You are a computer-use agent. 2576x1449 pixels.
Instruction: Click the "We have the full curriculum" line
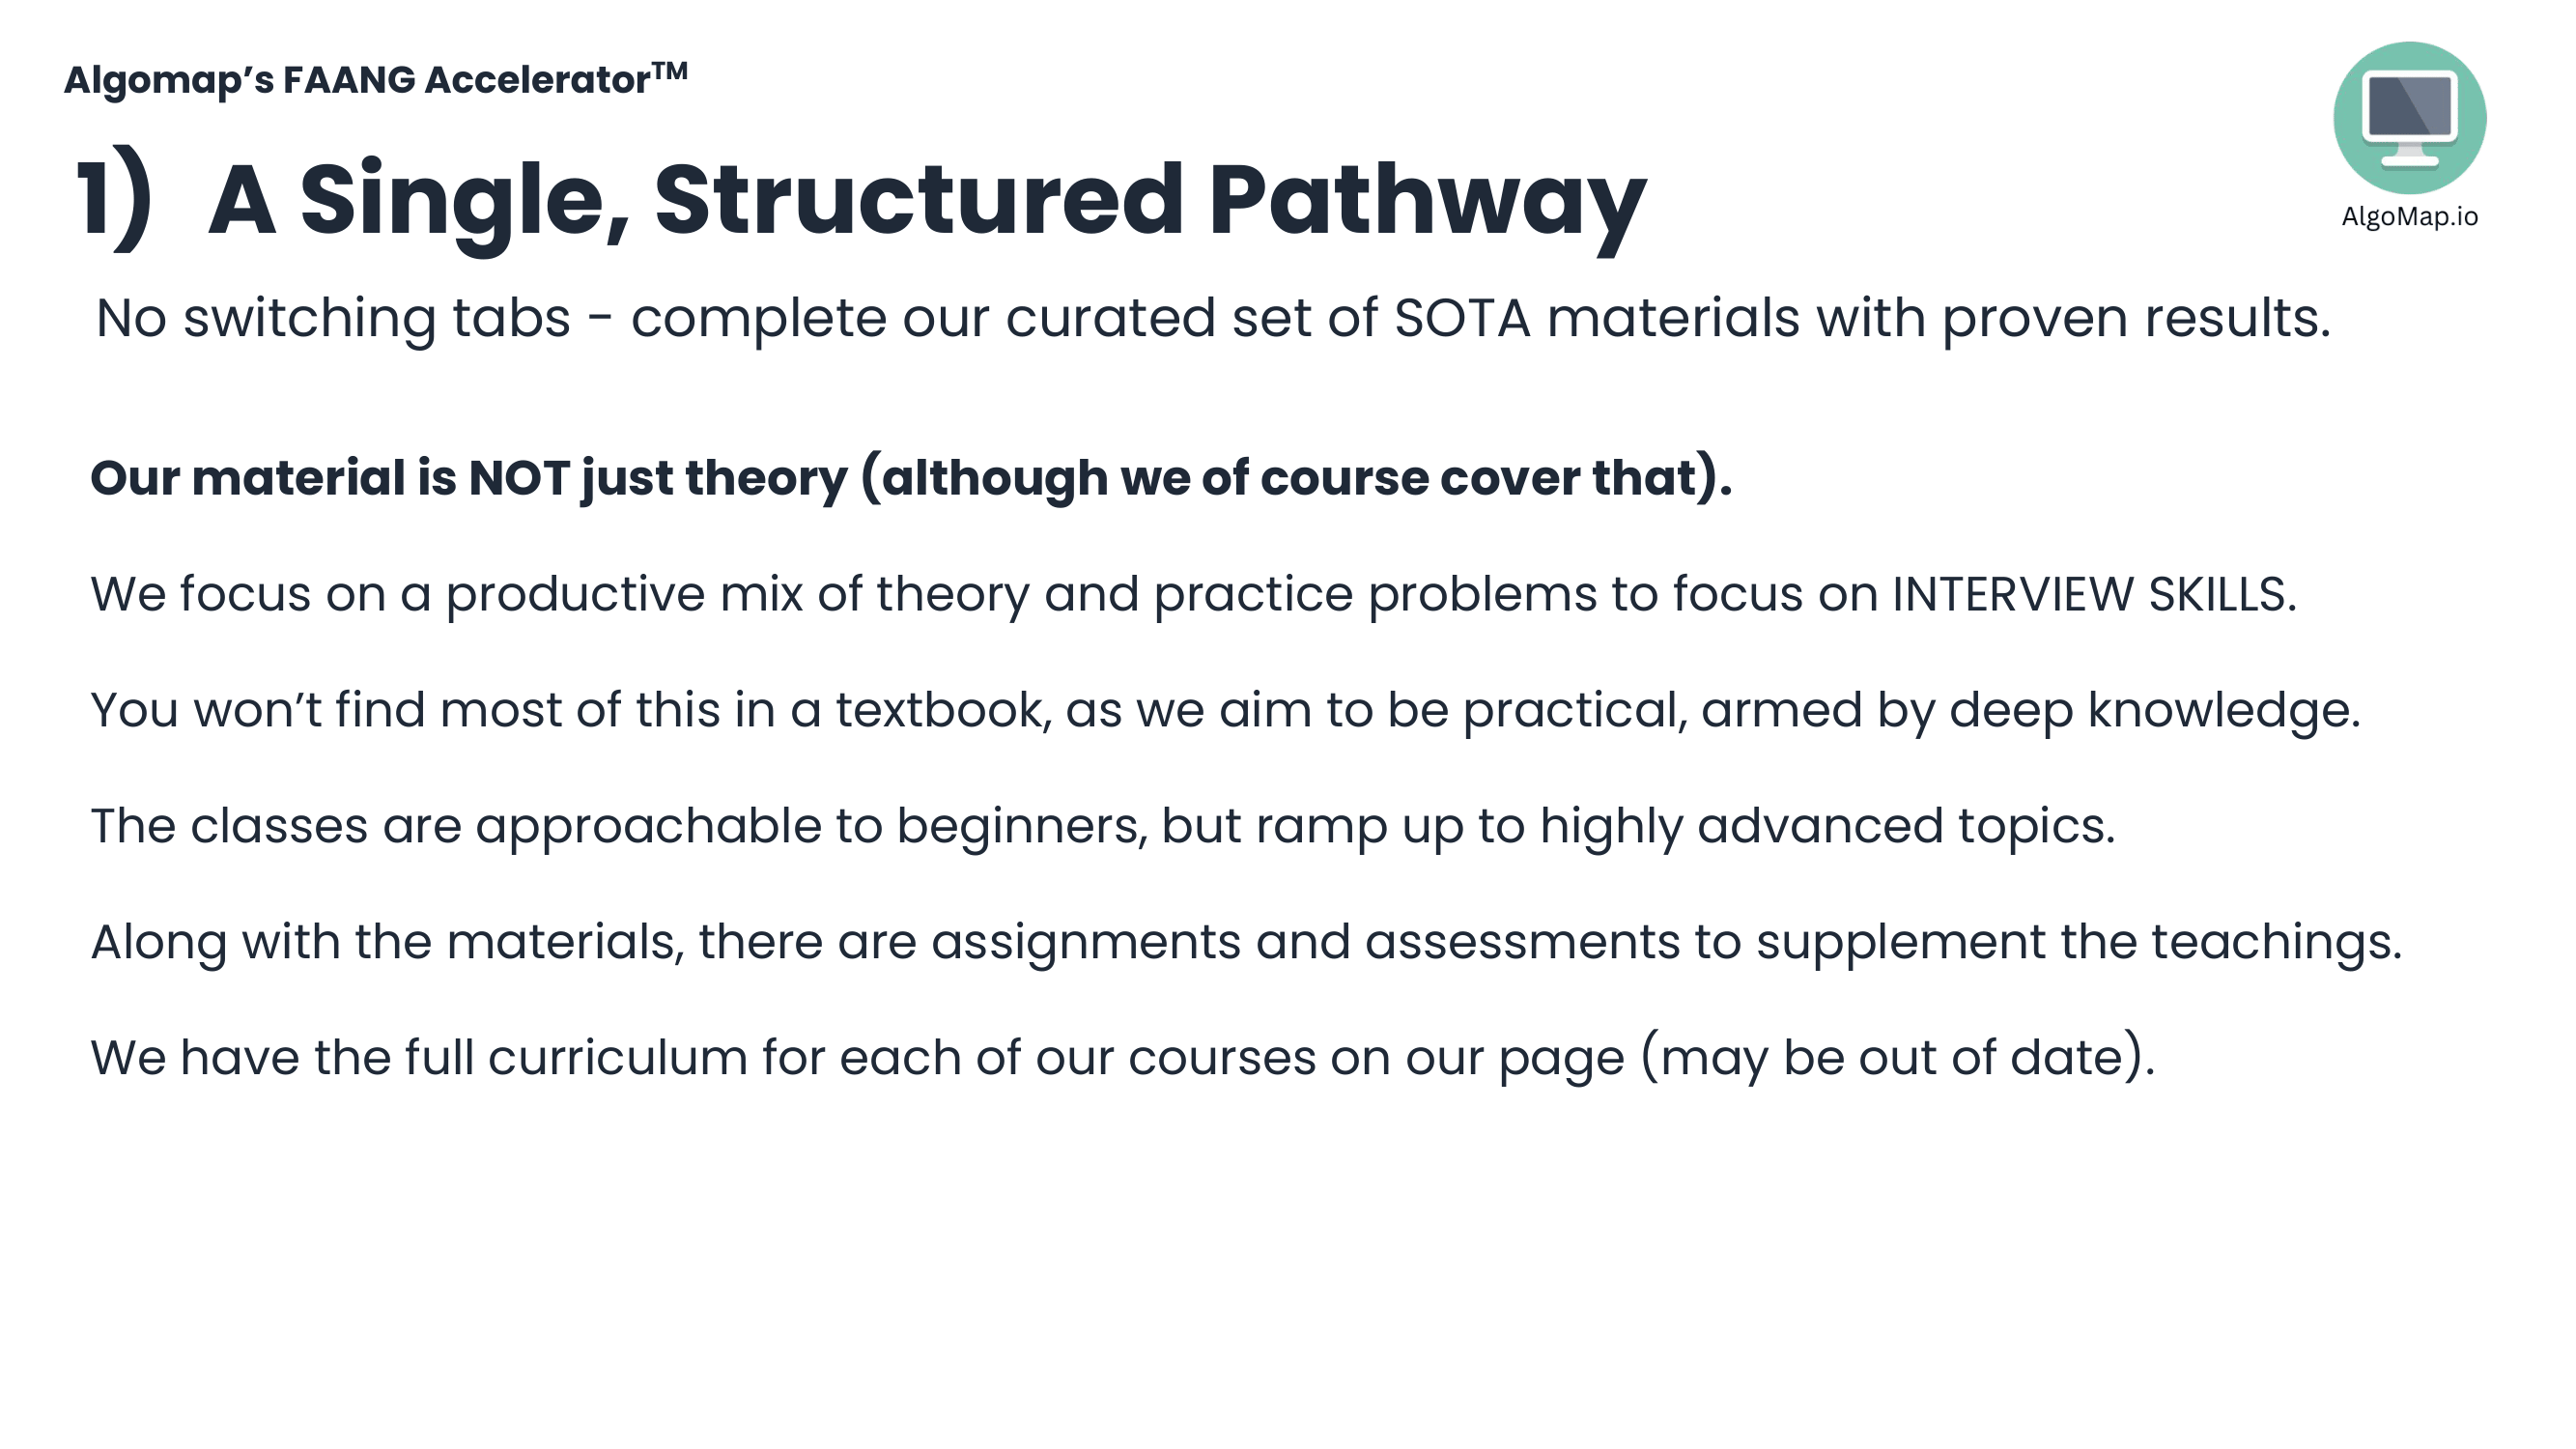(1122, 1058)
